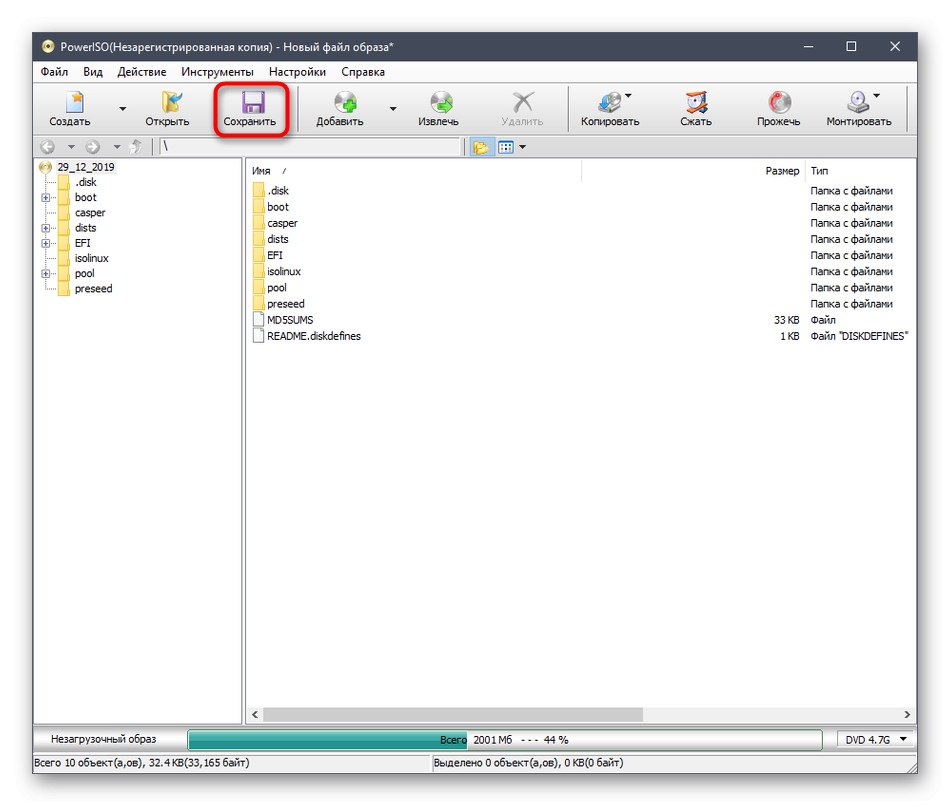
Task: Expand the pool folder in the tree
Action: tap(45, 273)
